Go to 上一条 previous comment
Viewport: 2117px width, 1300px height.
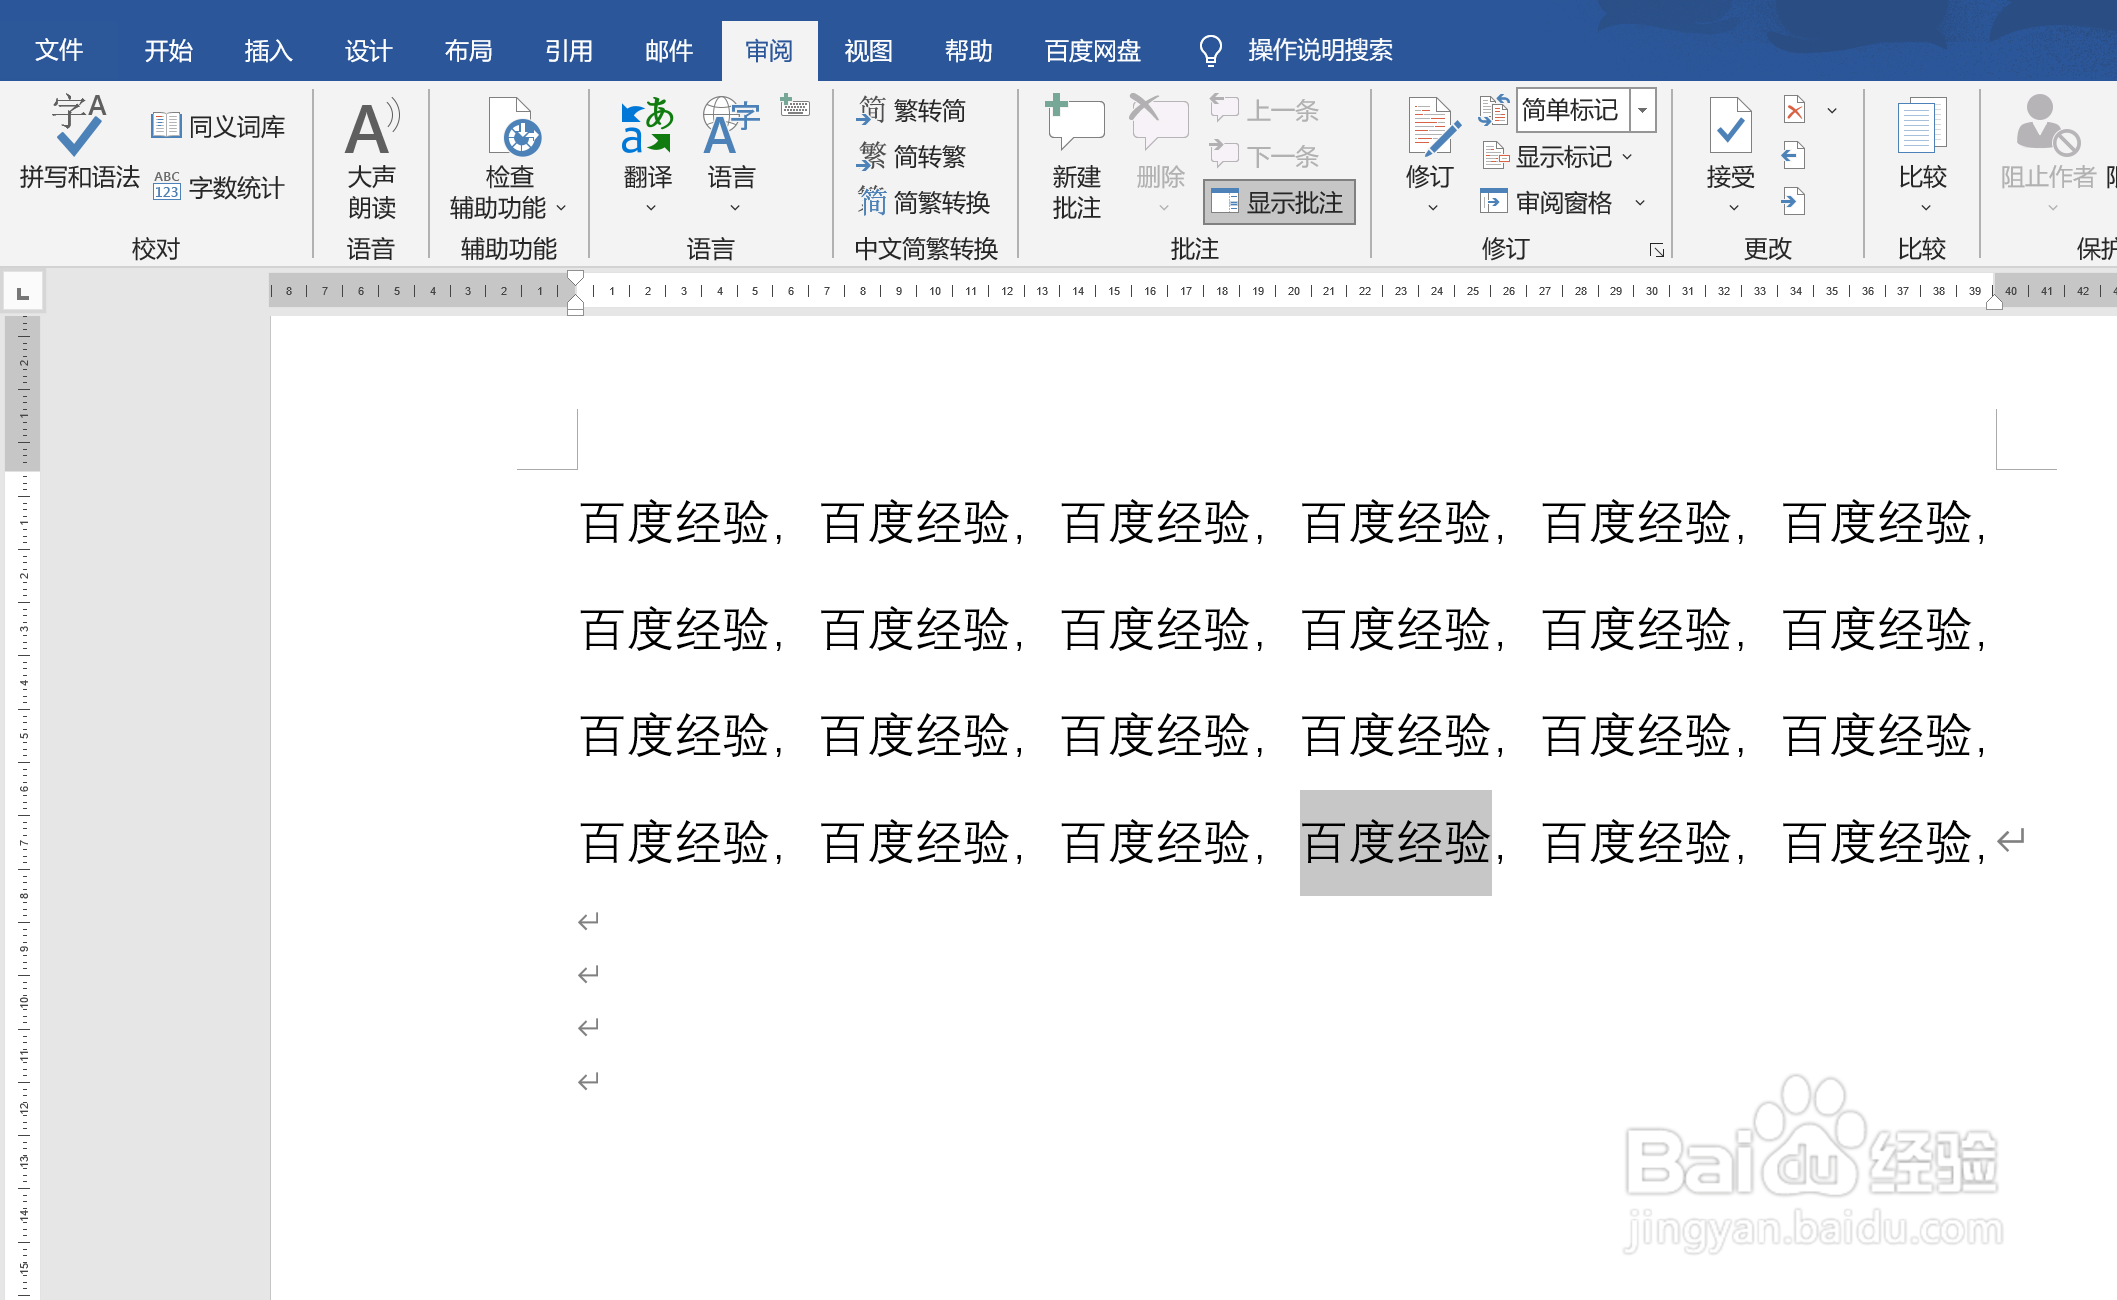point(1264,110)
